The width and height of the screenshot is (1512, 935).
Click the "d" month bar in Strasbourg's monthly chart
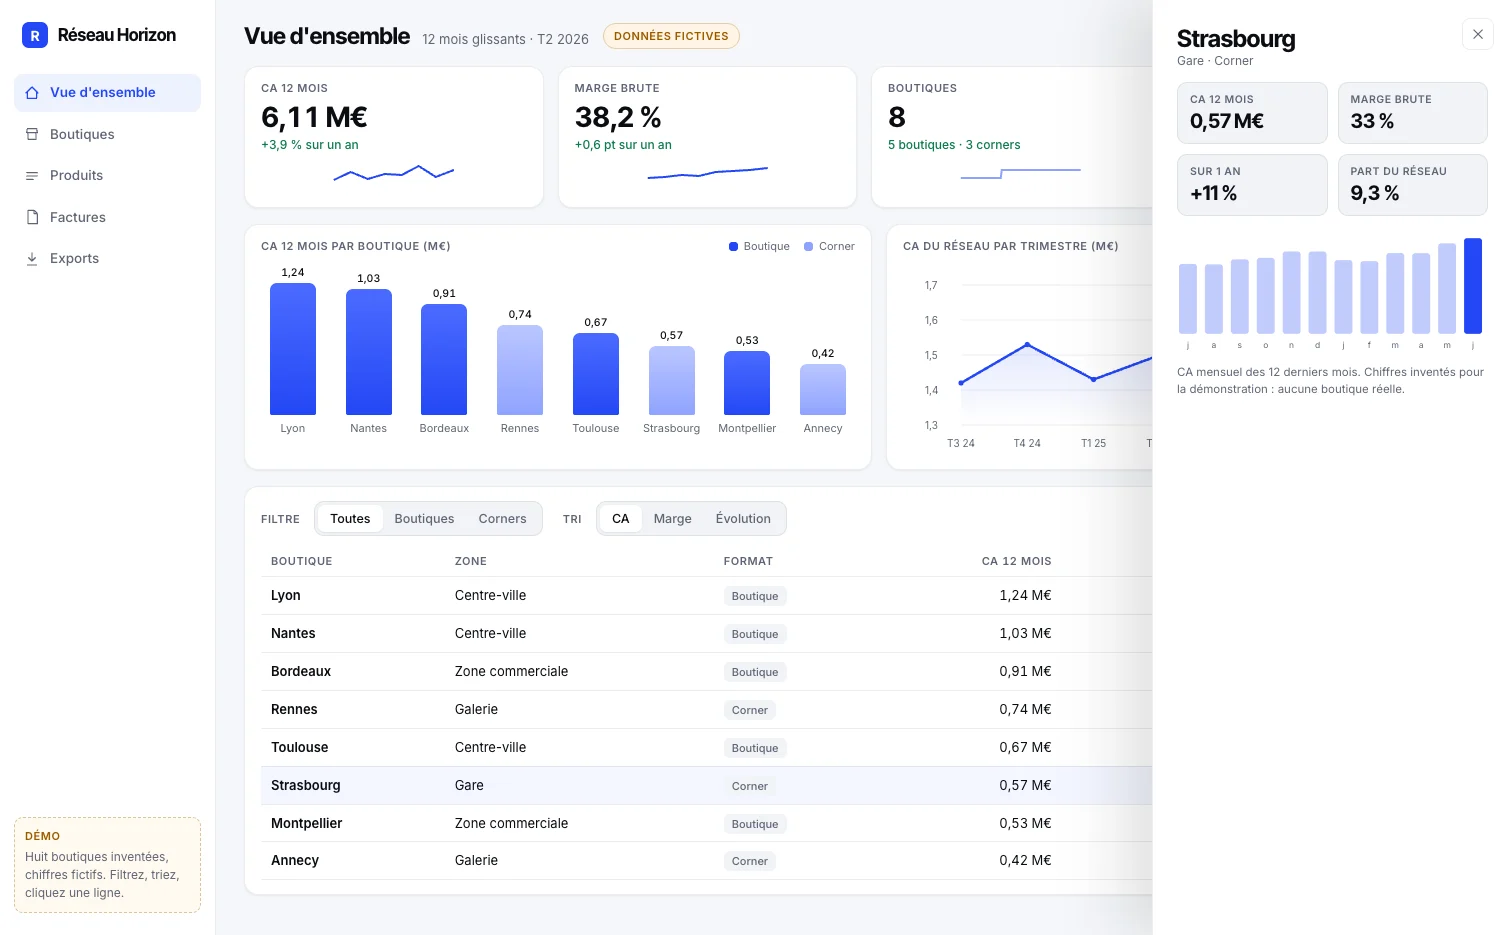point(1318,293)
